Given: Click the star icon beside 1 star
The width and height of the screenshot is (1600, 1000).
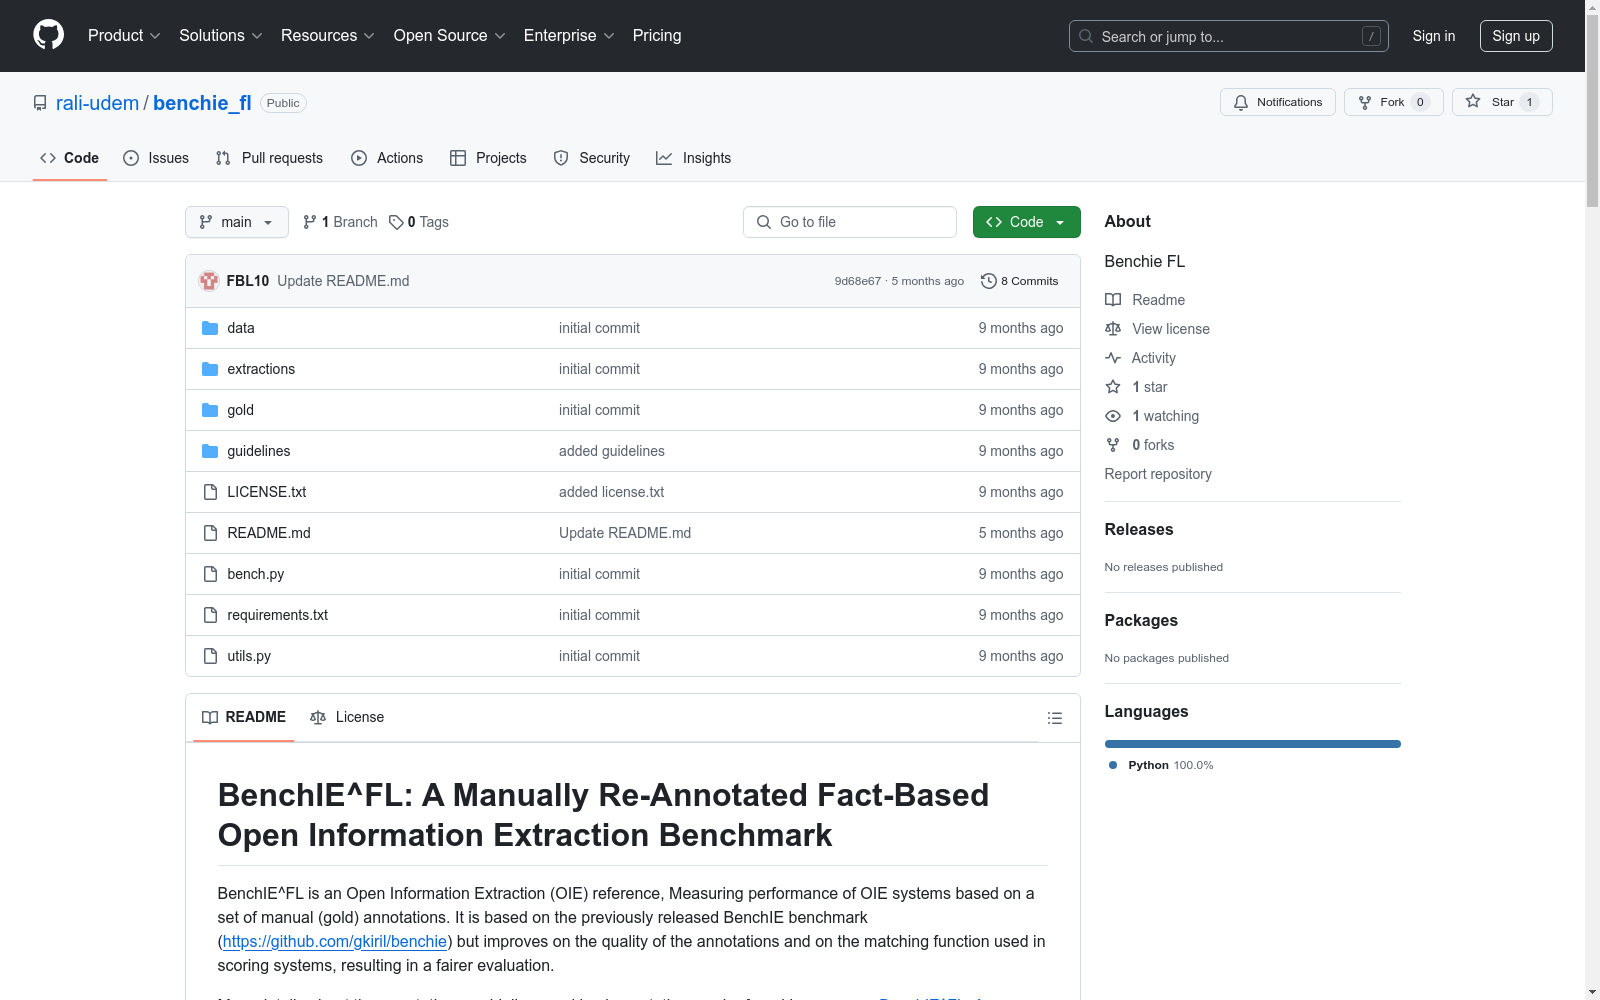Looking at the screenshot, I should (1113, 387).
